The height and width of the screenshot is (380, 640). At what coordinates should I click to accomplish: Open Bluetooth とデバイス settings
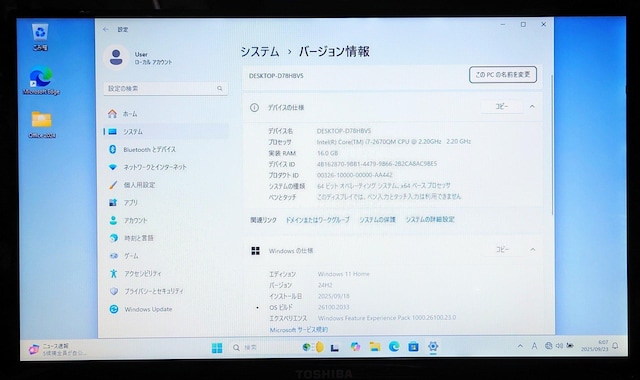tap(166, 149)
